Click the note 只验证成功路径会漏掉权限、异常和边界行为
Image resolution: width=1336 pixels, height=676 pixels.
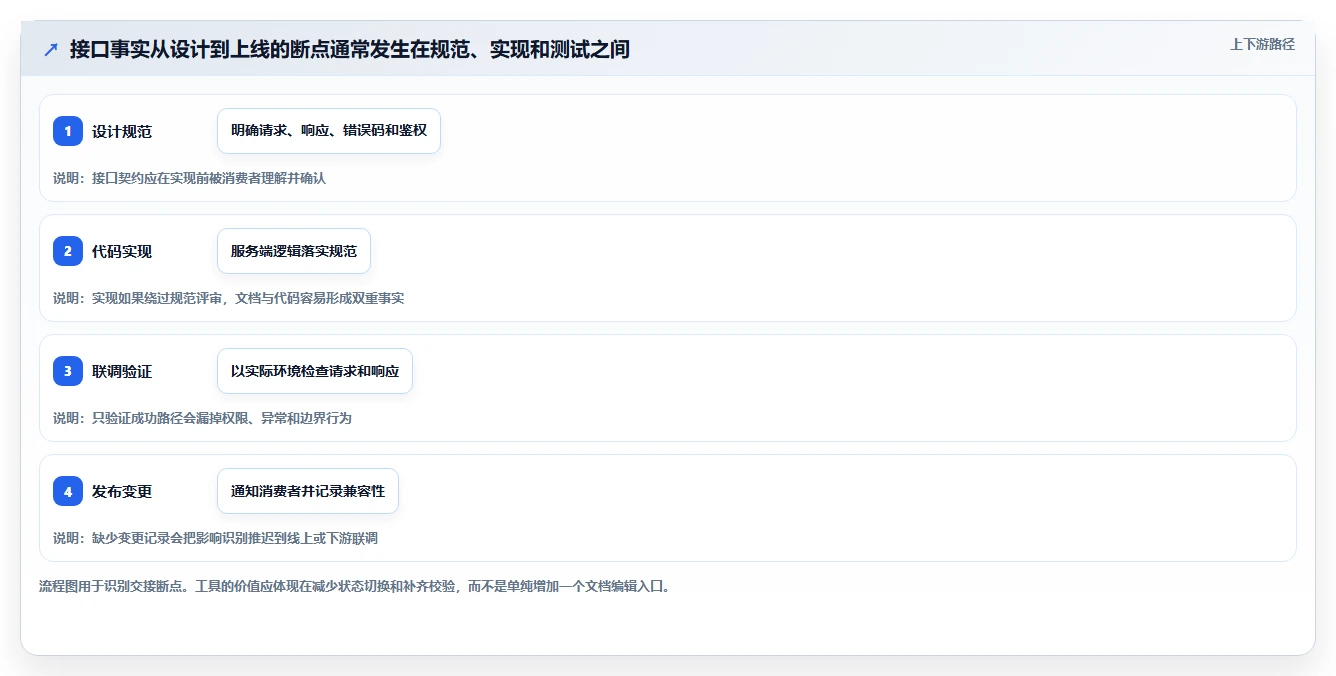[x=203, y=418]
